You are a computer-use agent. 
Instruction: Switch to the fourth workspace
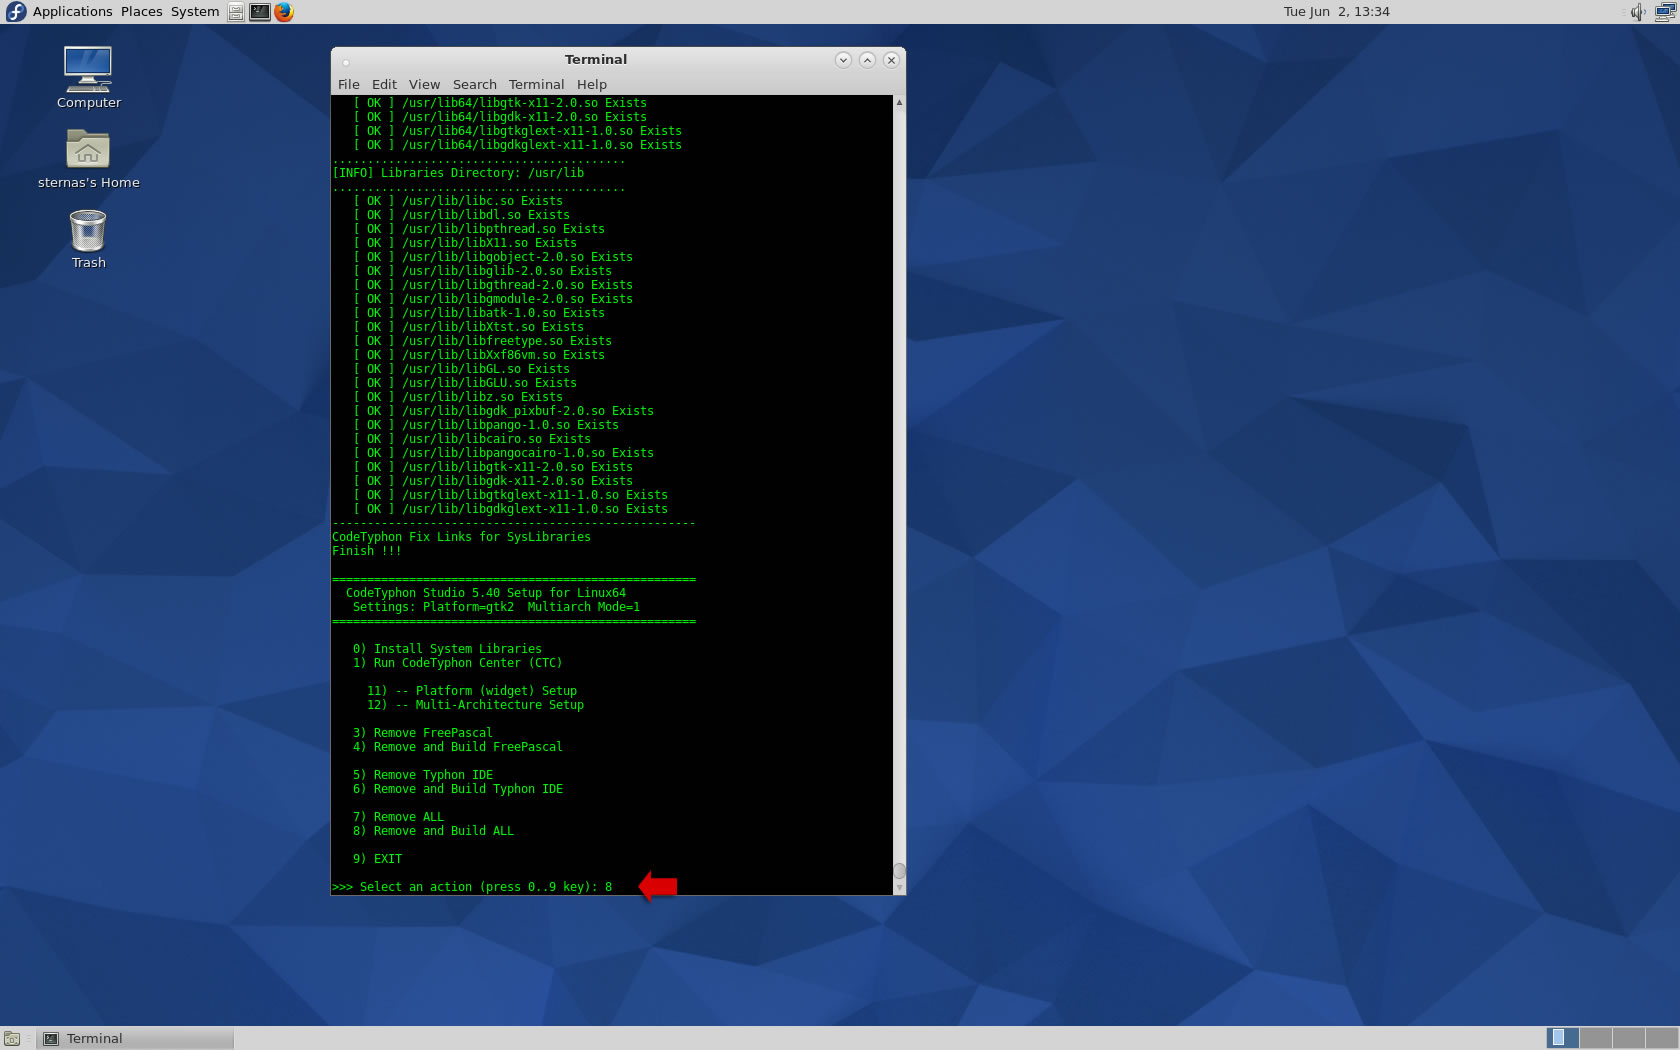click(x=1661, y=1038)
